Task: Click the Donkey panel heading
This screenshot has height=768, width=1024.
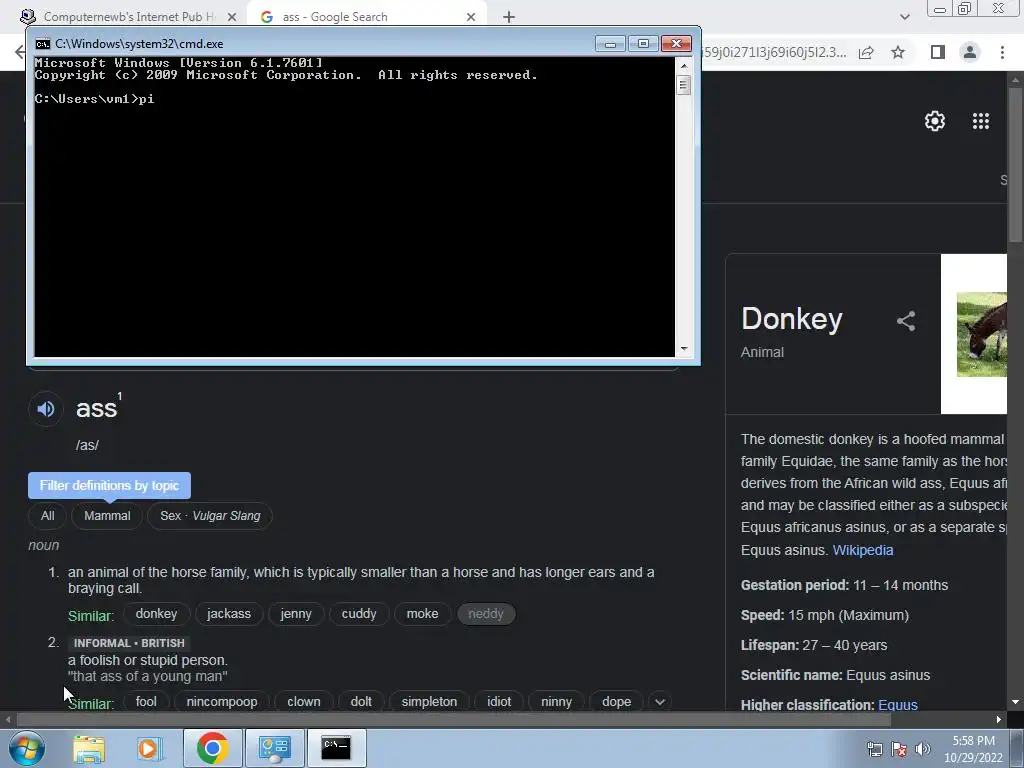Action: pos(792,319)
